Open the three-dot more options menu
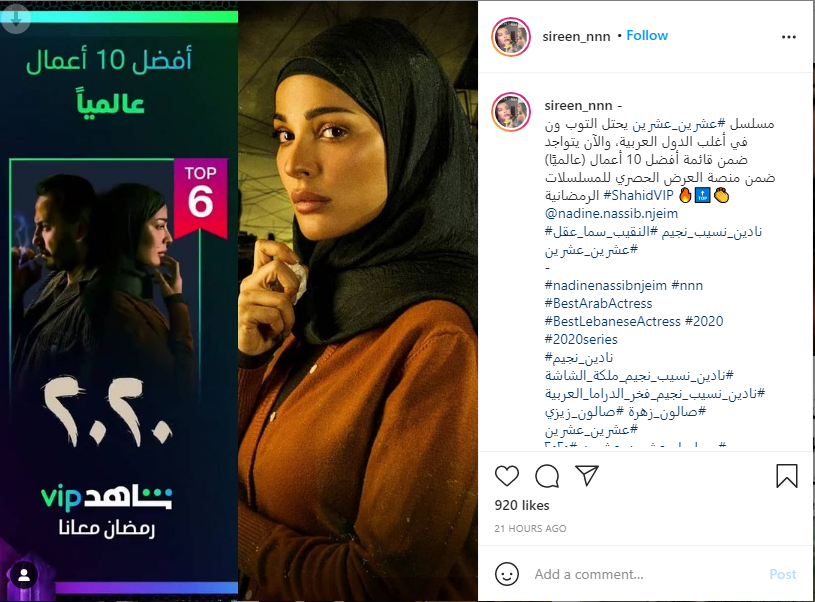The width and height of the screenshot is (815, 602). pyautogui.click(x=788, y=37)
